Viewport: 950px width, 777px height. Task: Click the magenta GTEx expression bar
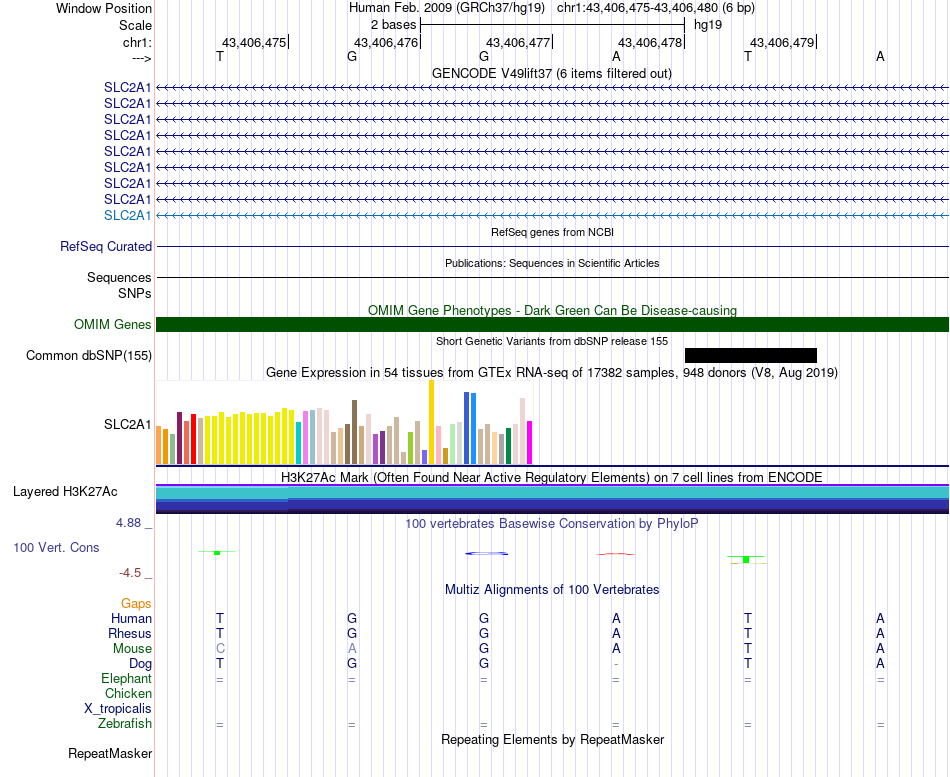click(x=530, y=442)
